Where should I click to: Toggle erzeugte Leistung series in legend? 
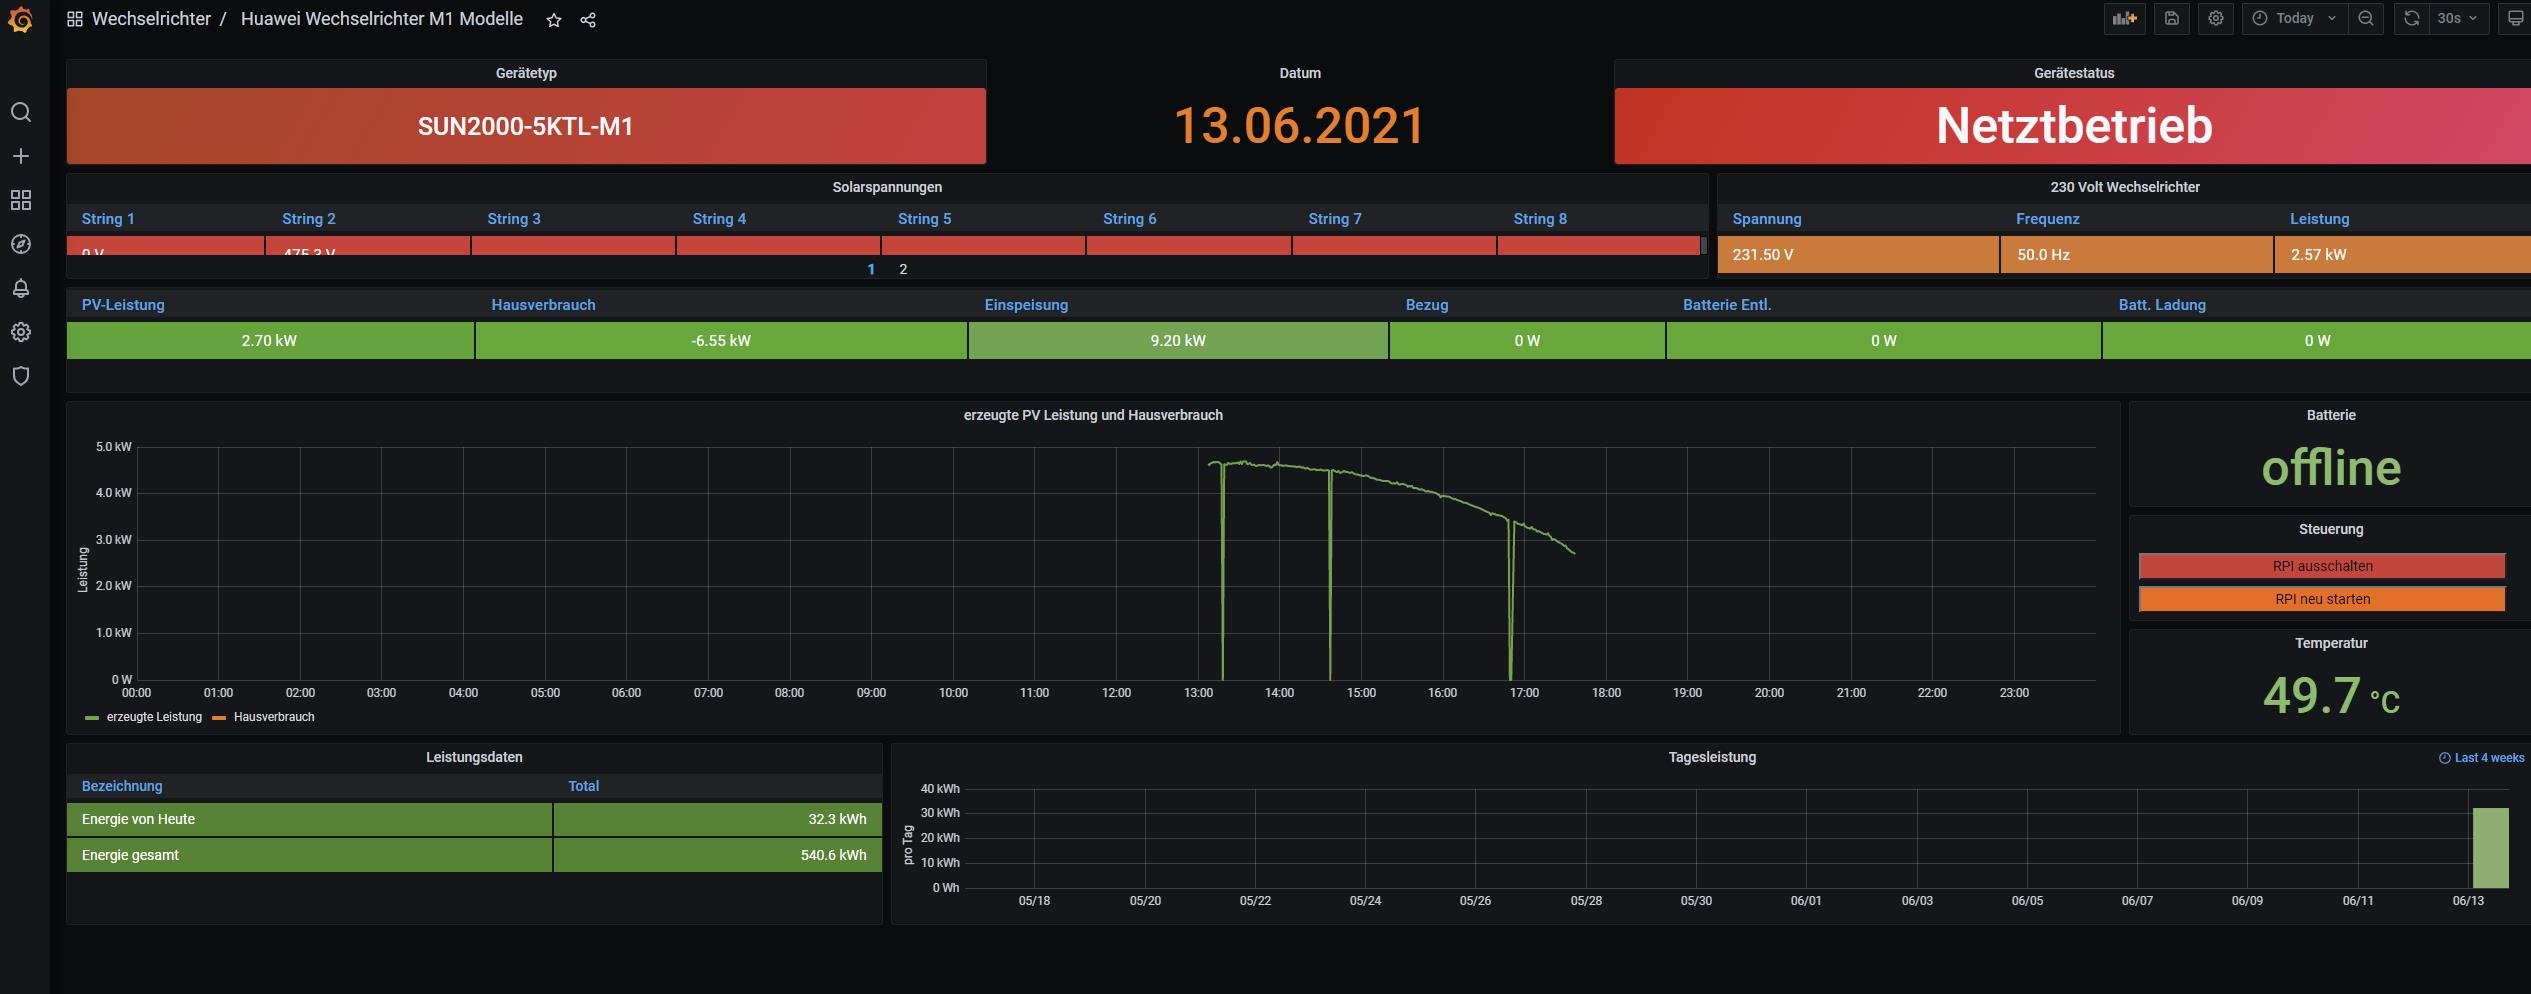click(153, 717)
